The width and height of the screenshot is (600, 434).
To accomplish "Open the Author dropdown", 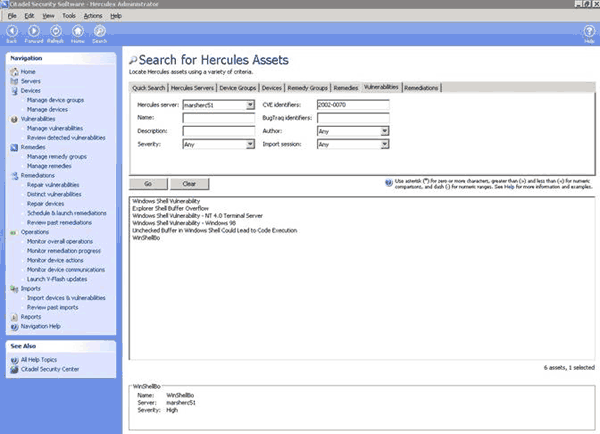I will 384,131.
